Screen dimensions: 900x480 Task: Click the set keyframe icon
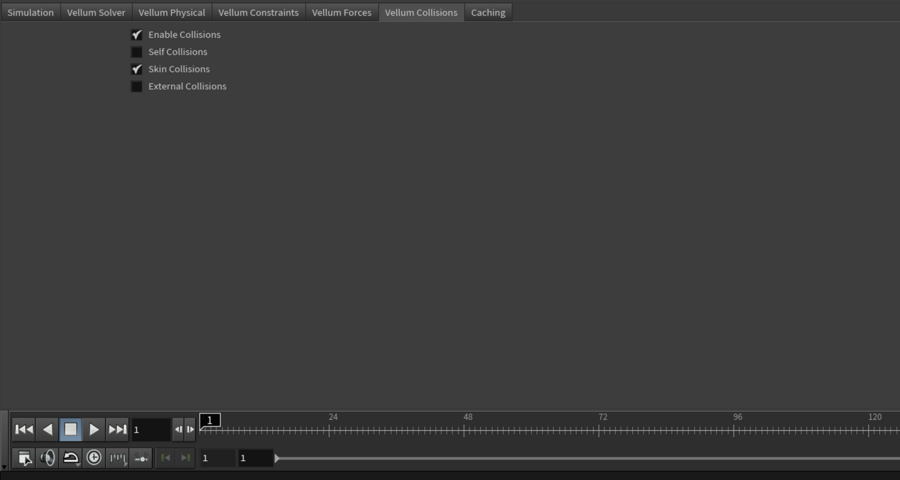pos(141,458)
